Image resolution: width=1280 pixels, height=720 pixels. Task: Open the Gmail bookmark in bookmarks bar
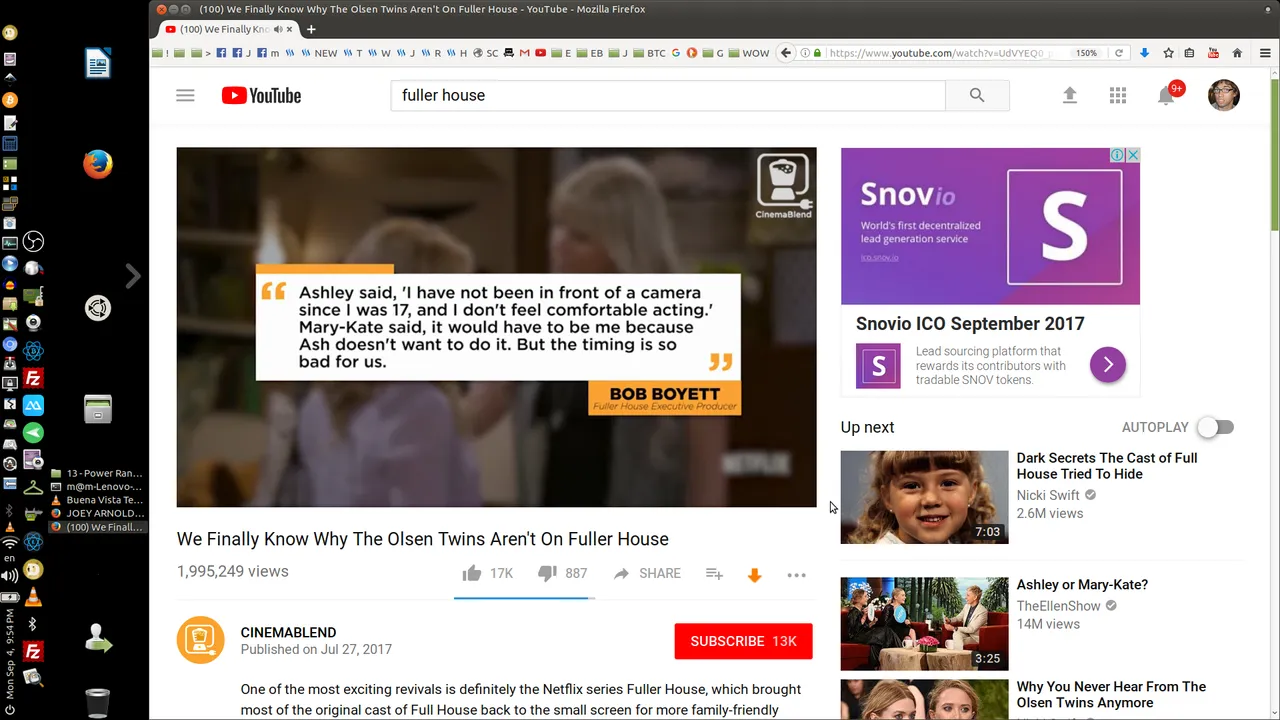click(x=525, y=53)
